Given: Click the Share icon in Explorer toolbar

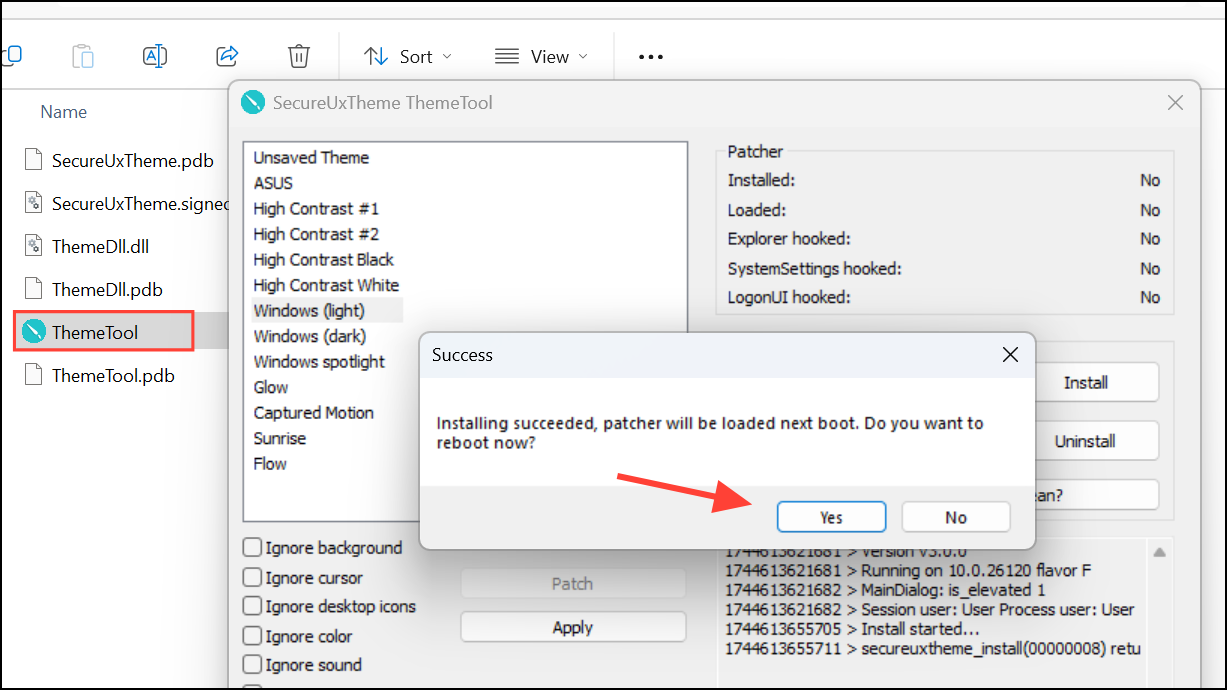Looking at the screenshot, I should pyautogui.click(x=227, y=56).
